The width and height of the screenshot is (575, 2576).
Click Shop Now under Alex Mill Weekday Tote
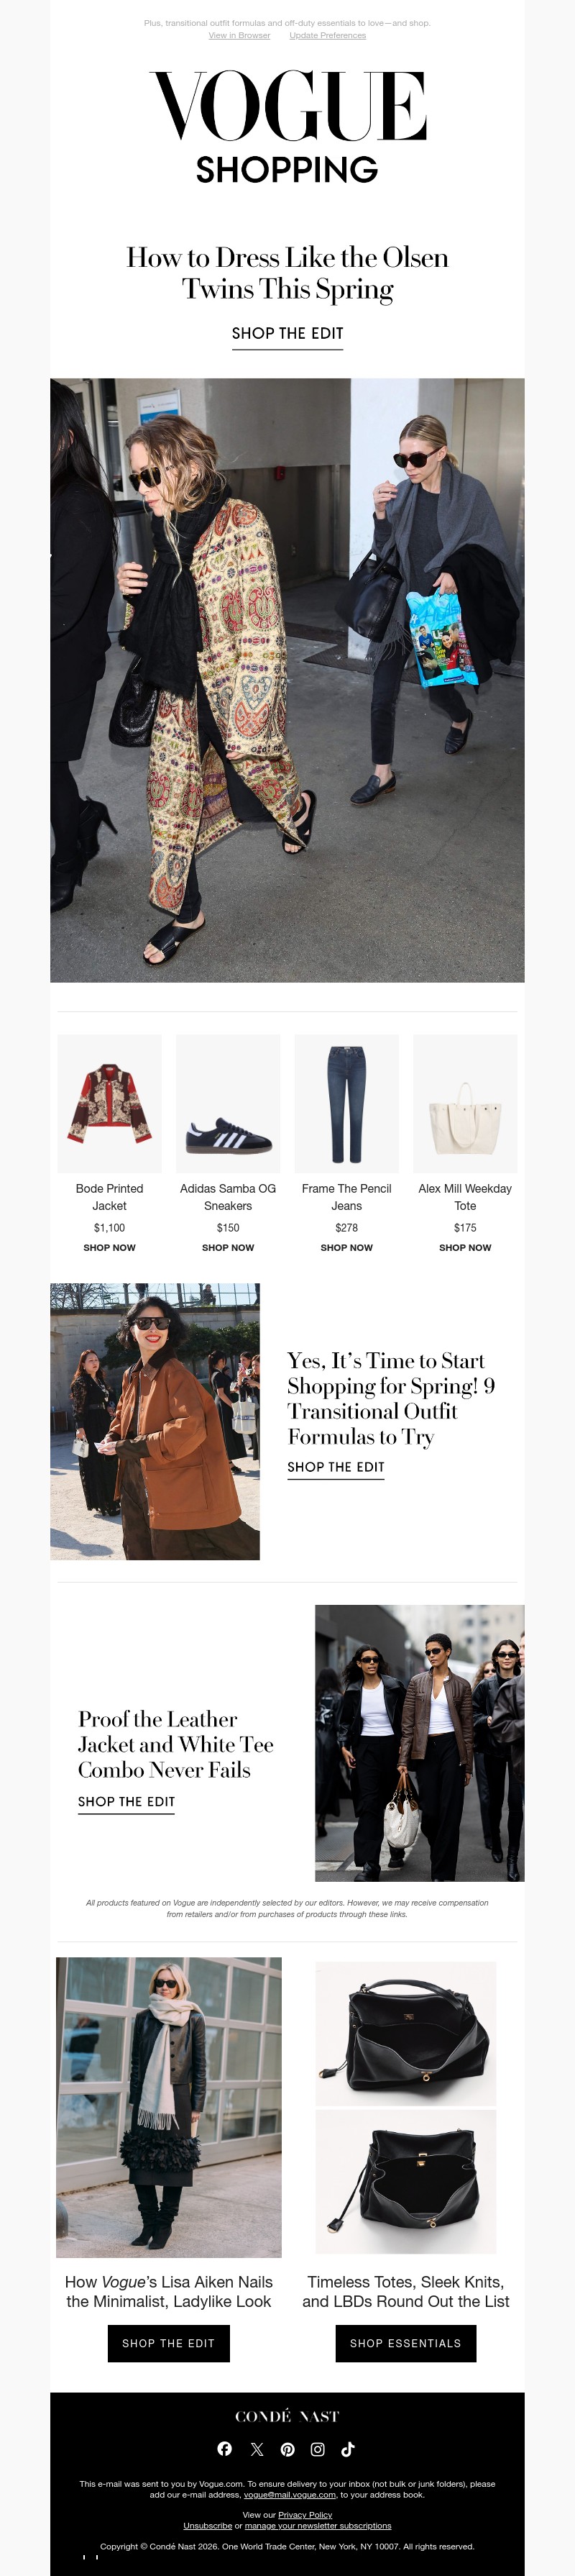[x=465, y=1247]
